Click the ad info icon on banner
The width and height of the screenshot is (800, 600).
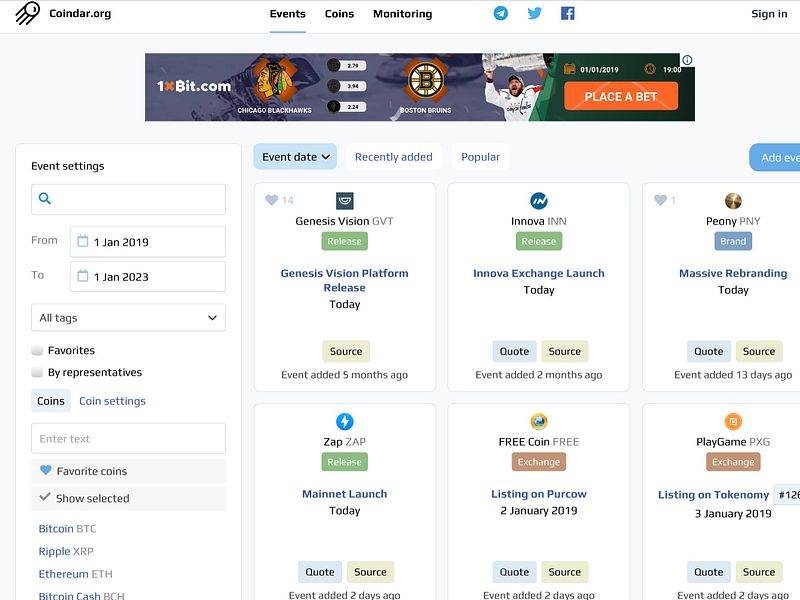(x=687, y=60)
